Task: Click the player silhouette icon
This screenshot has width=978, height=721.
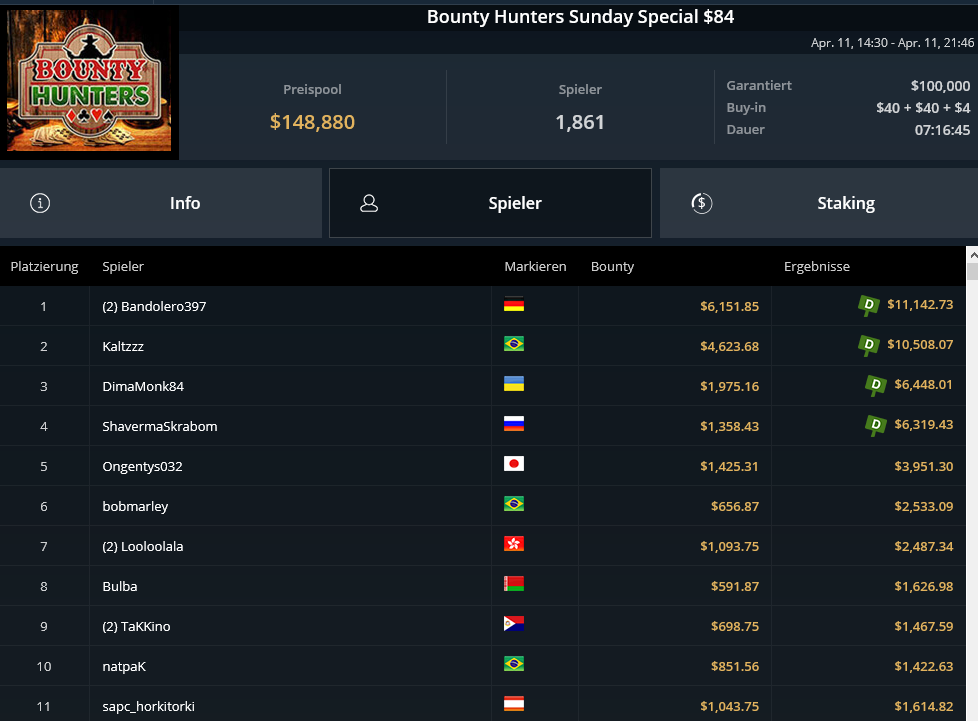Action: [369, 203]
